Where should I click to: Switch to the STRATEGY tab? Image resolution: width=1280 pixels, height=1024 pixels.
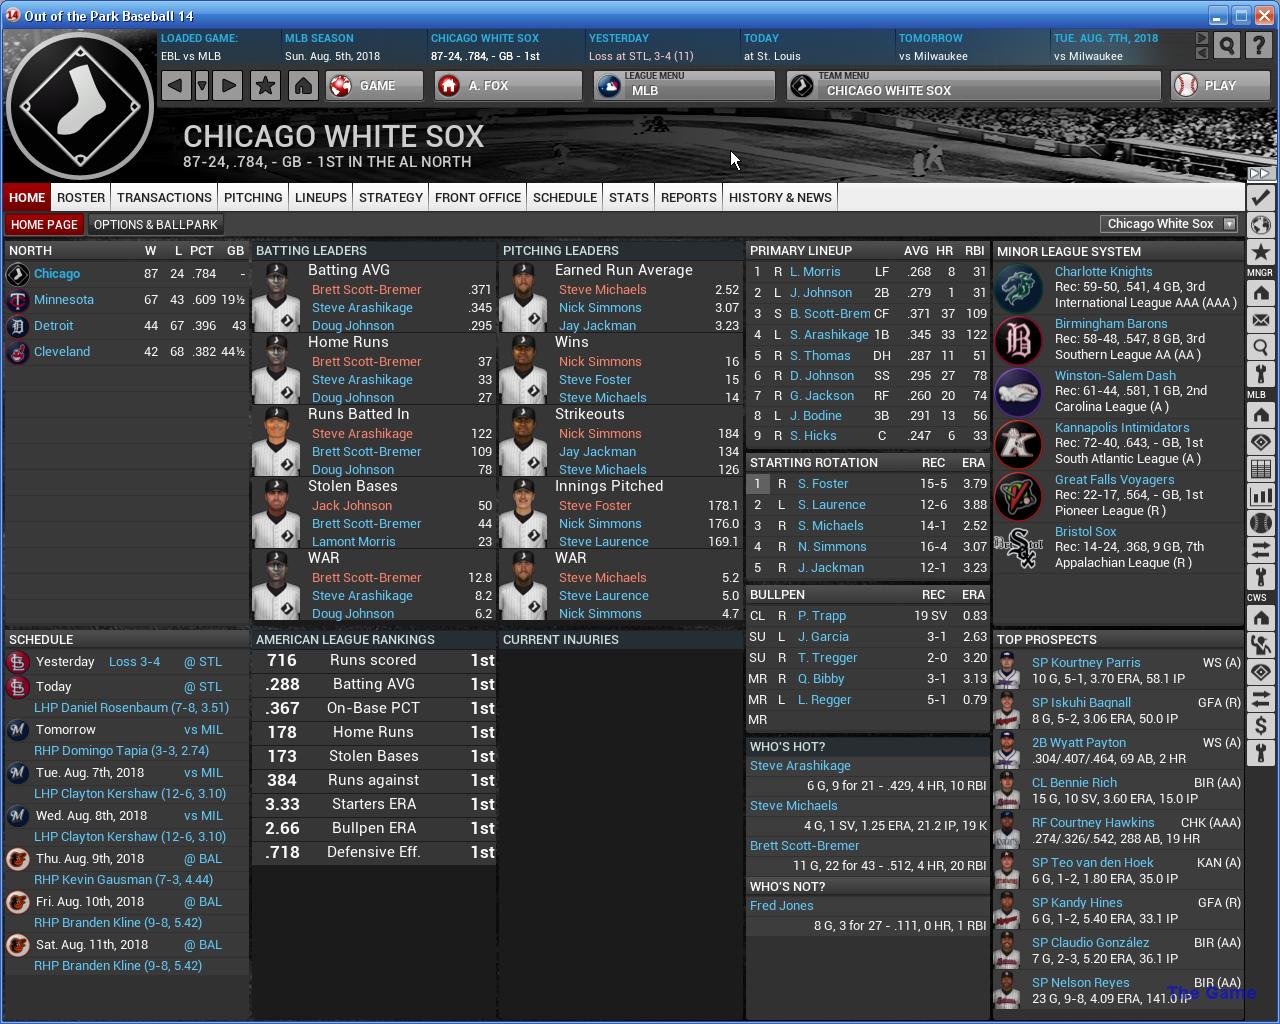tap(391, 197)
